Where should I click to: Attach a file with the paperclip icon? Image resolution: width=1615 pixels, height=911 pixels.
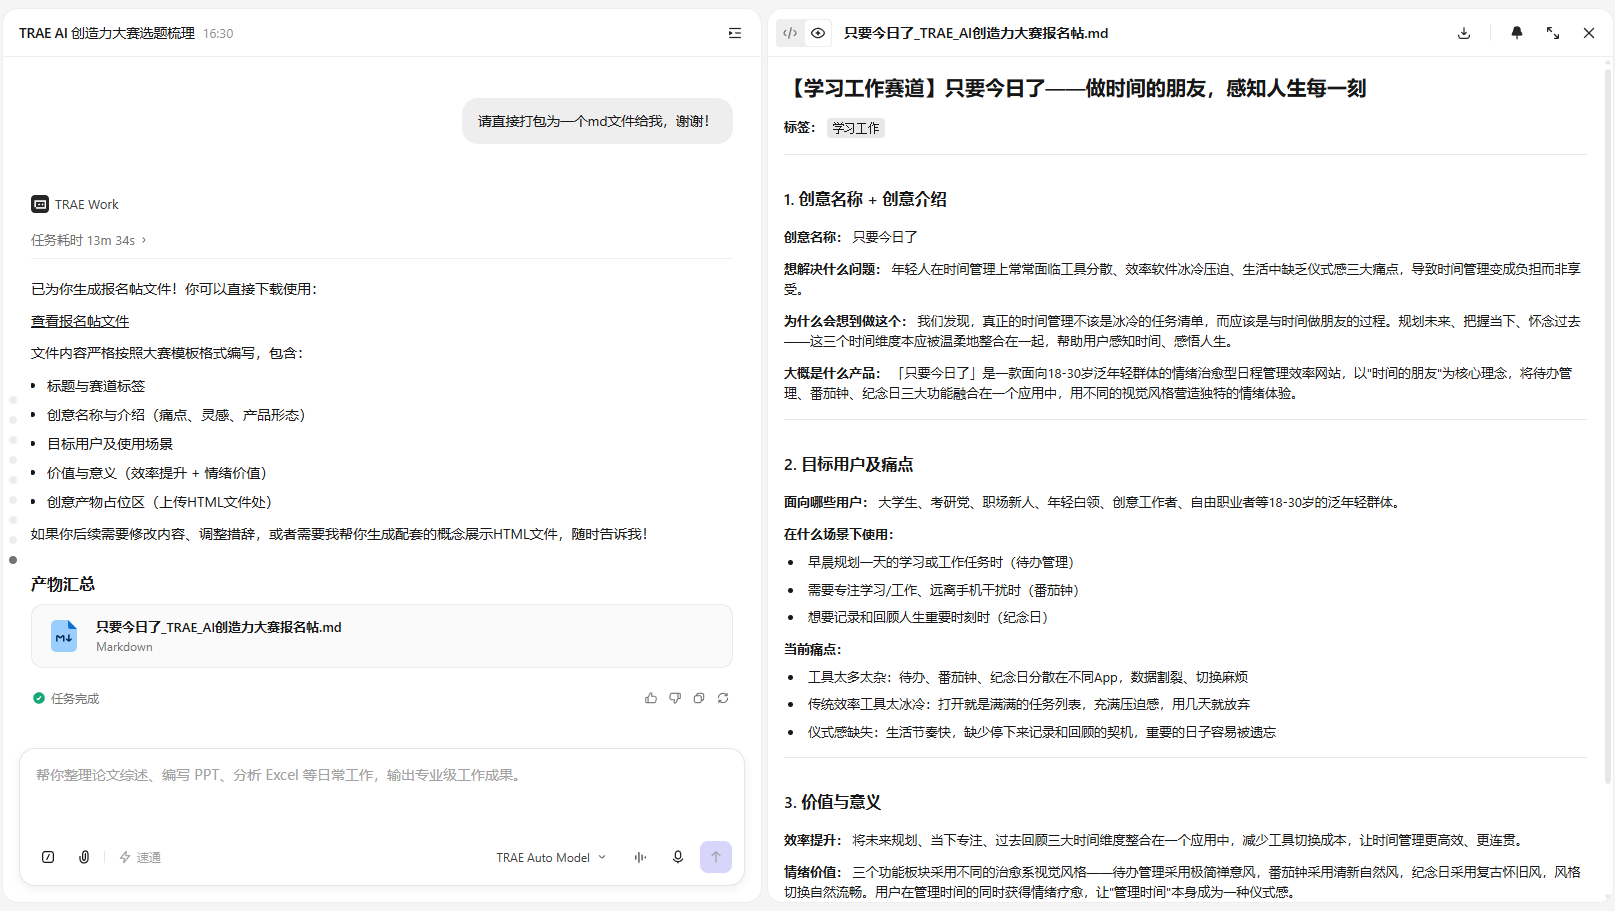click(84, 857)
